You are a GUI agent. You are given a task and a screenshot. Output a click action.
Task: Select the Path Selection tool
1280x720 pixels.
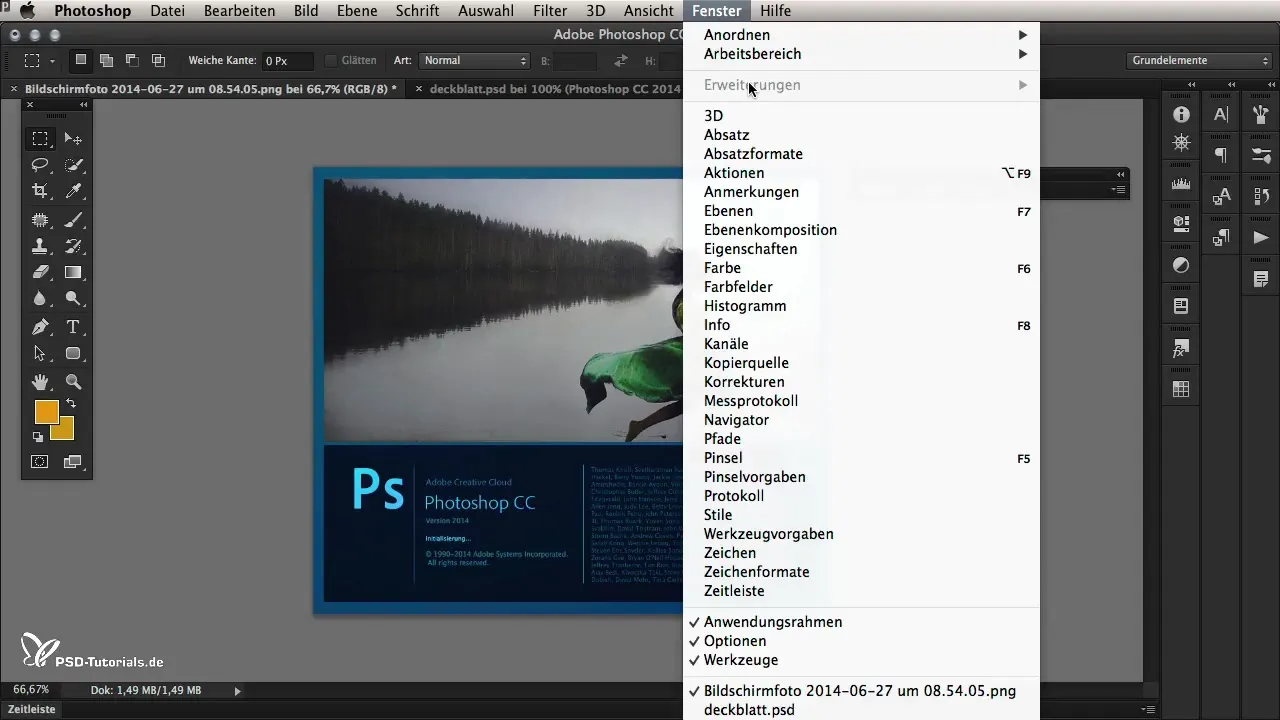(40, 353)
